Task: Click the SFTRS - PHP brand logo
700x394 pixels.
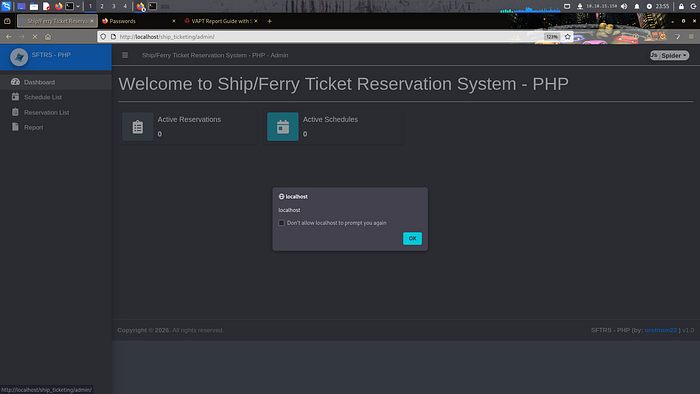Action: 19,57
